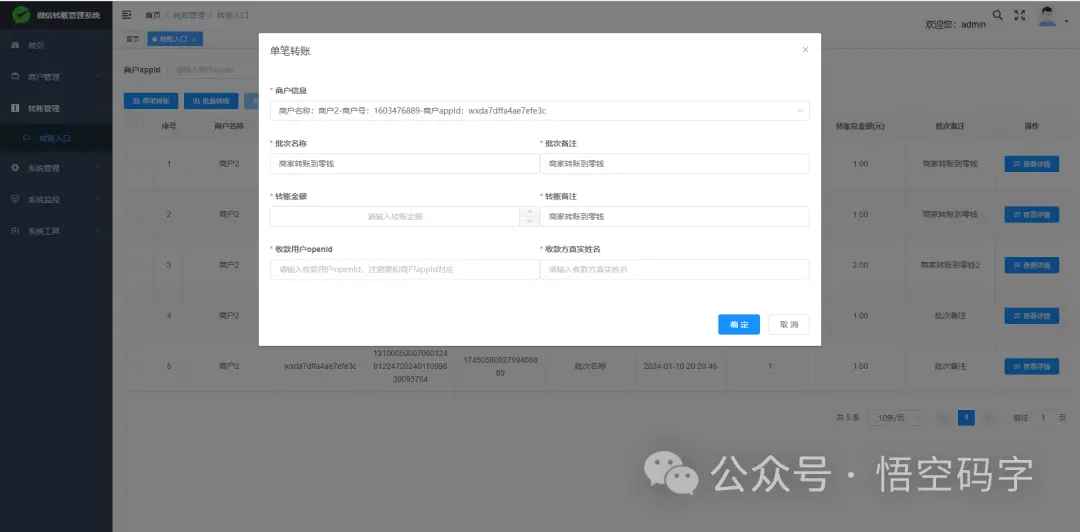Open the 商户信息 dropdown in dialog
The image size is (1080, 532).
pyautogui.click(x=539, y=110)
